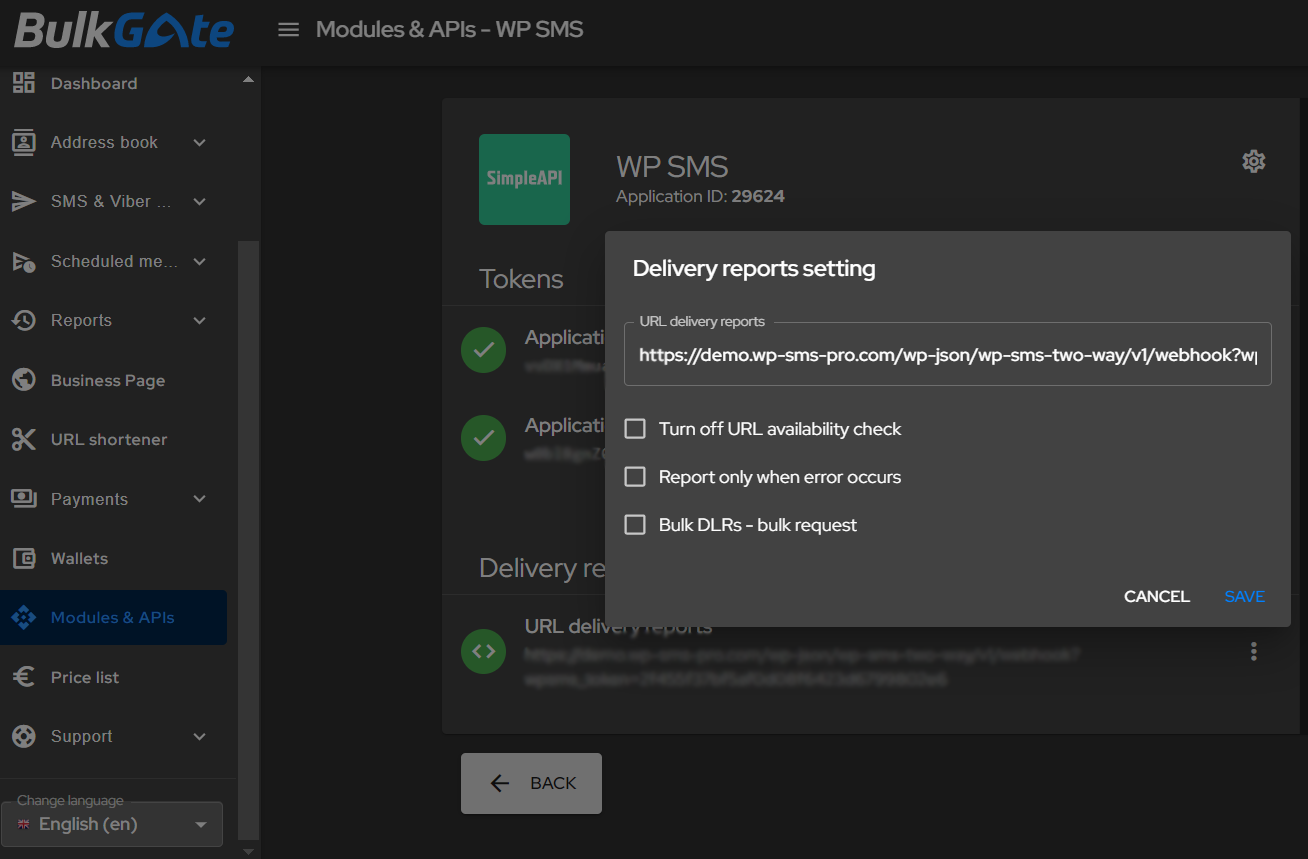This screenshot has width=1308, height=859.
Task: Click the back arrow icon
Action: [500, 783]
